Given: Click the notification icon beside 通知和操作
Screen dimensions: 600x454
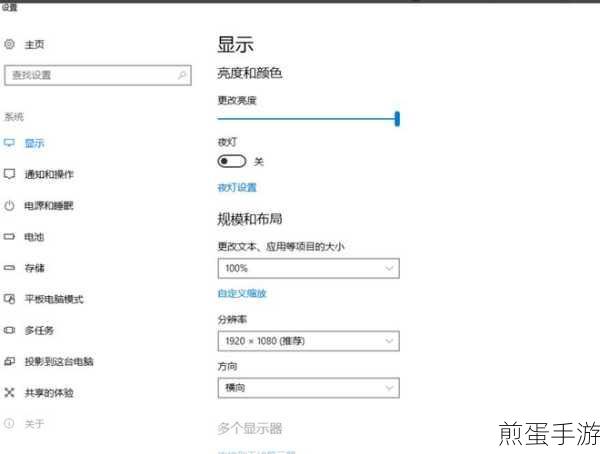Looking at the screenshot, I should point(9,174).
